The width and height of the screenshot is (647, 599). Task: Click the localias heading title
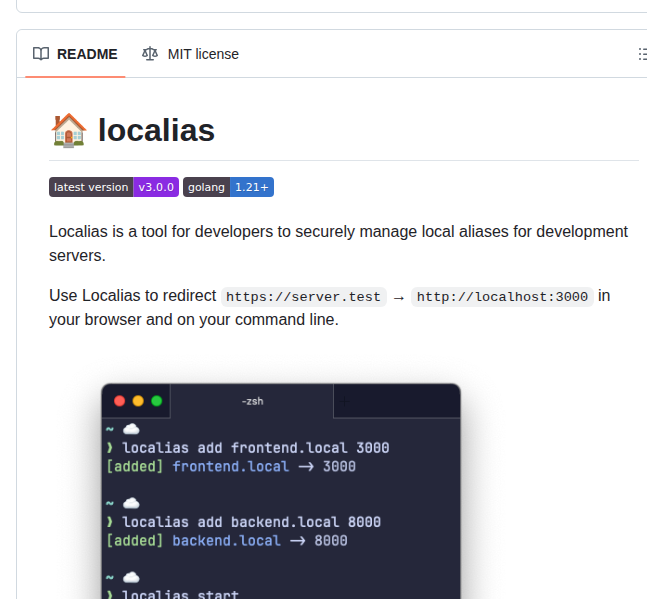coord(156,130)
